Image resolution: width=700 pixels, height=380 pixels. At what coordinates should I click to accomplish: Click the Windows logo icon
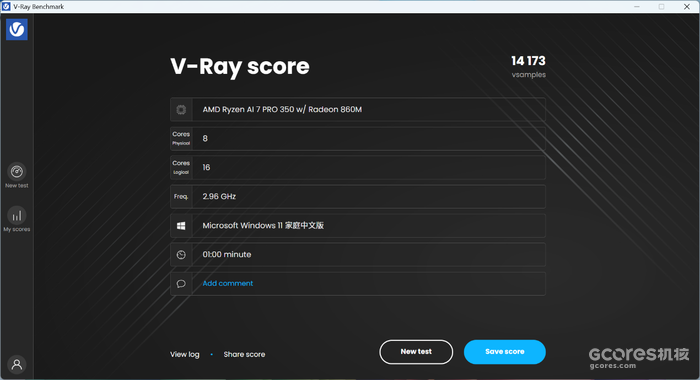pos(181,226)
